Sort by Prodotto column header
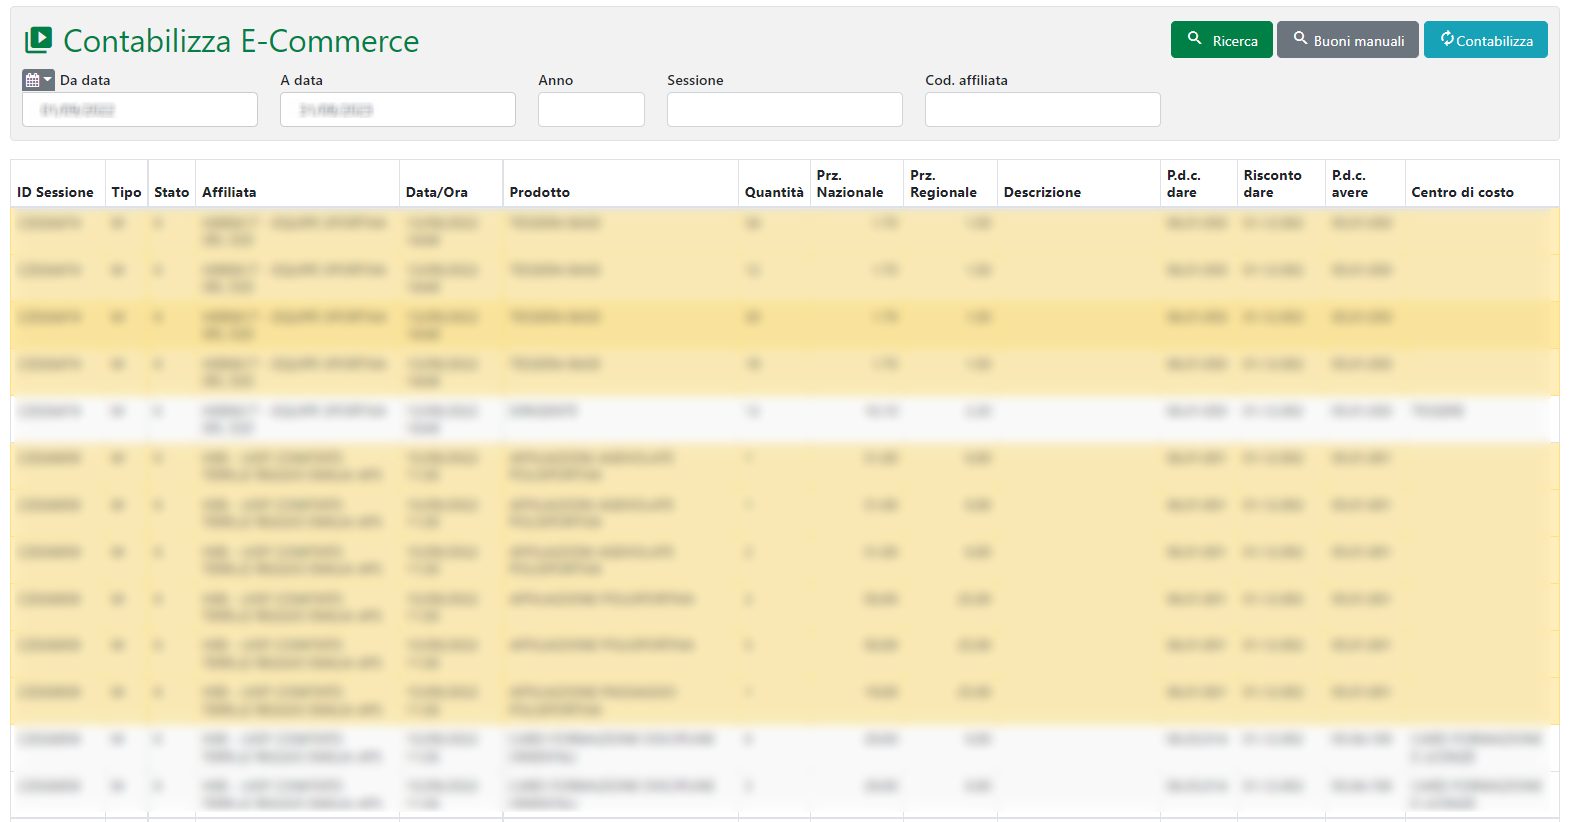This screenshot has width=1571, height=822. pyautogui.click(x=539, y=192)
